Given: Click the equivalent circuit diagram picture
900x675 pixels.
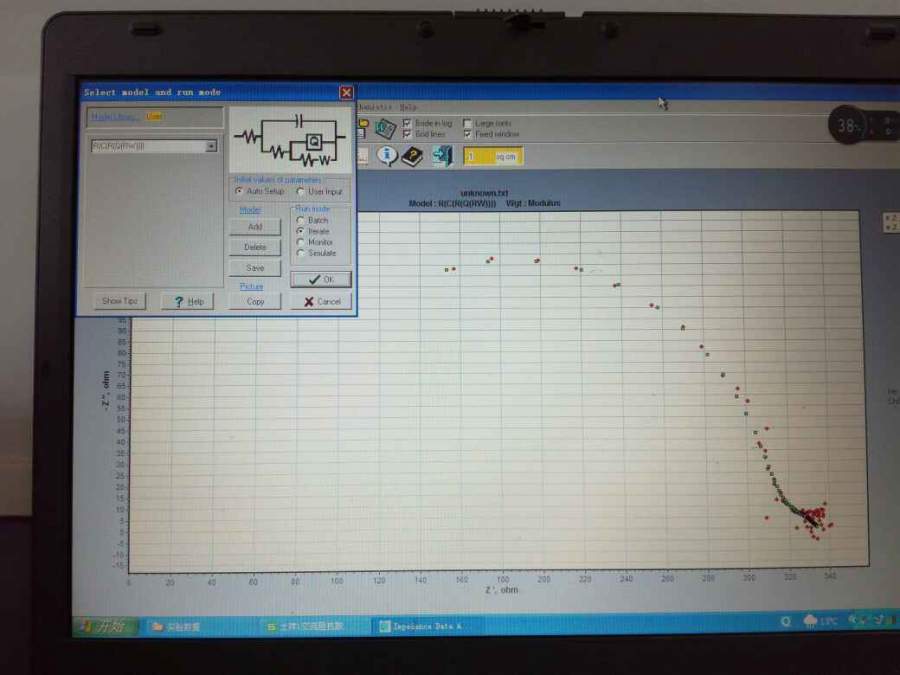Looking at the screenshot, I should (290, 139).
